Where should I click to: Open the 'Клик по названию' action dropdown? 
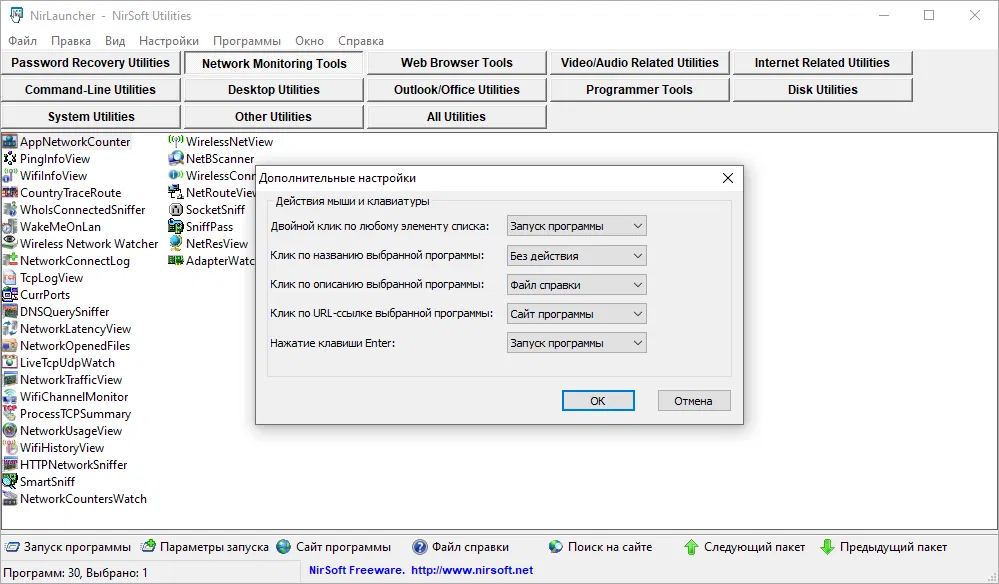pyautogui.click(x=577, y=255)
